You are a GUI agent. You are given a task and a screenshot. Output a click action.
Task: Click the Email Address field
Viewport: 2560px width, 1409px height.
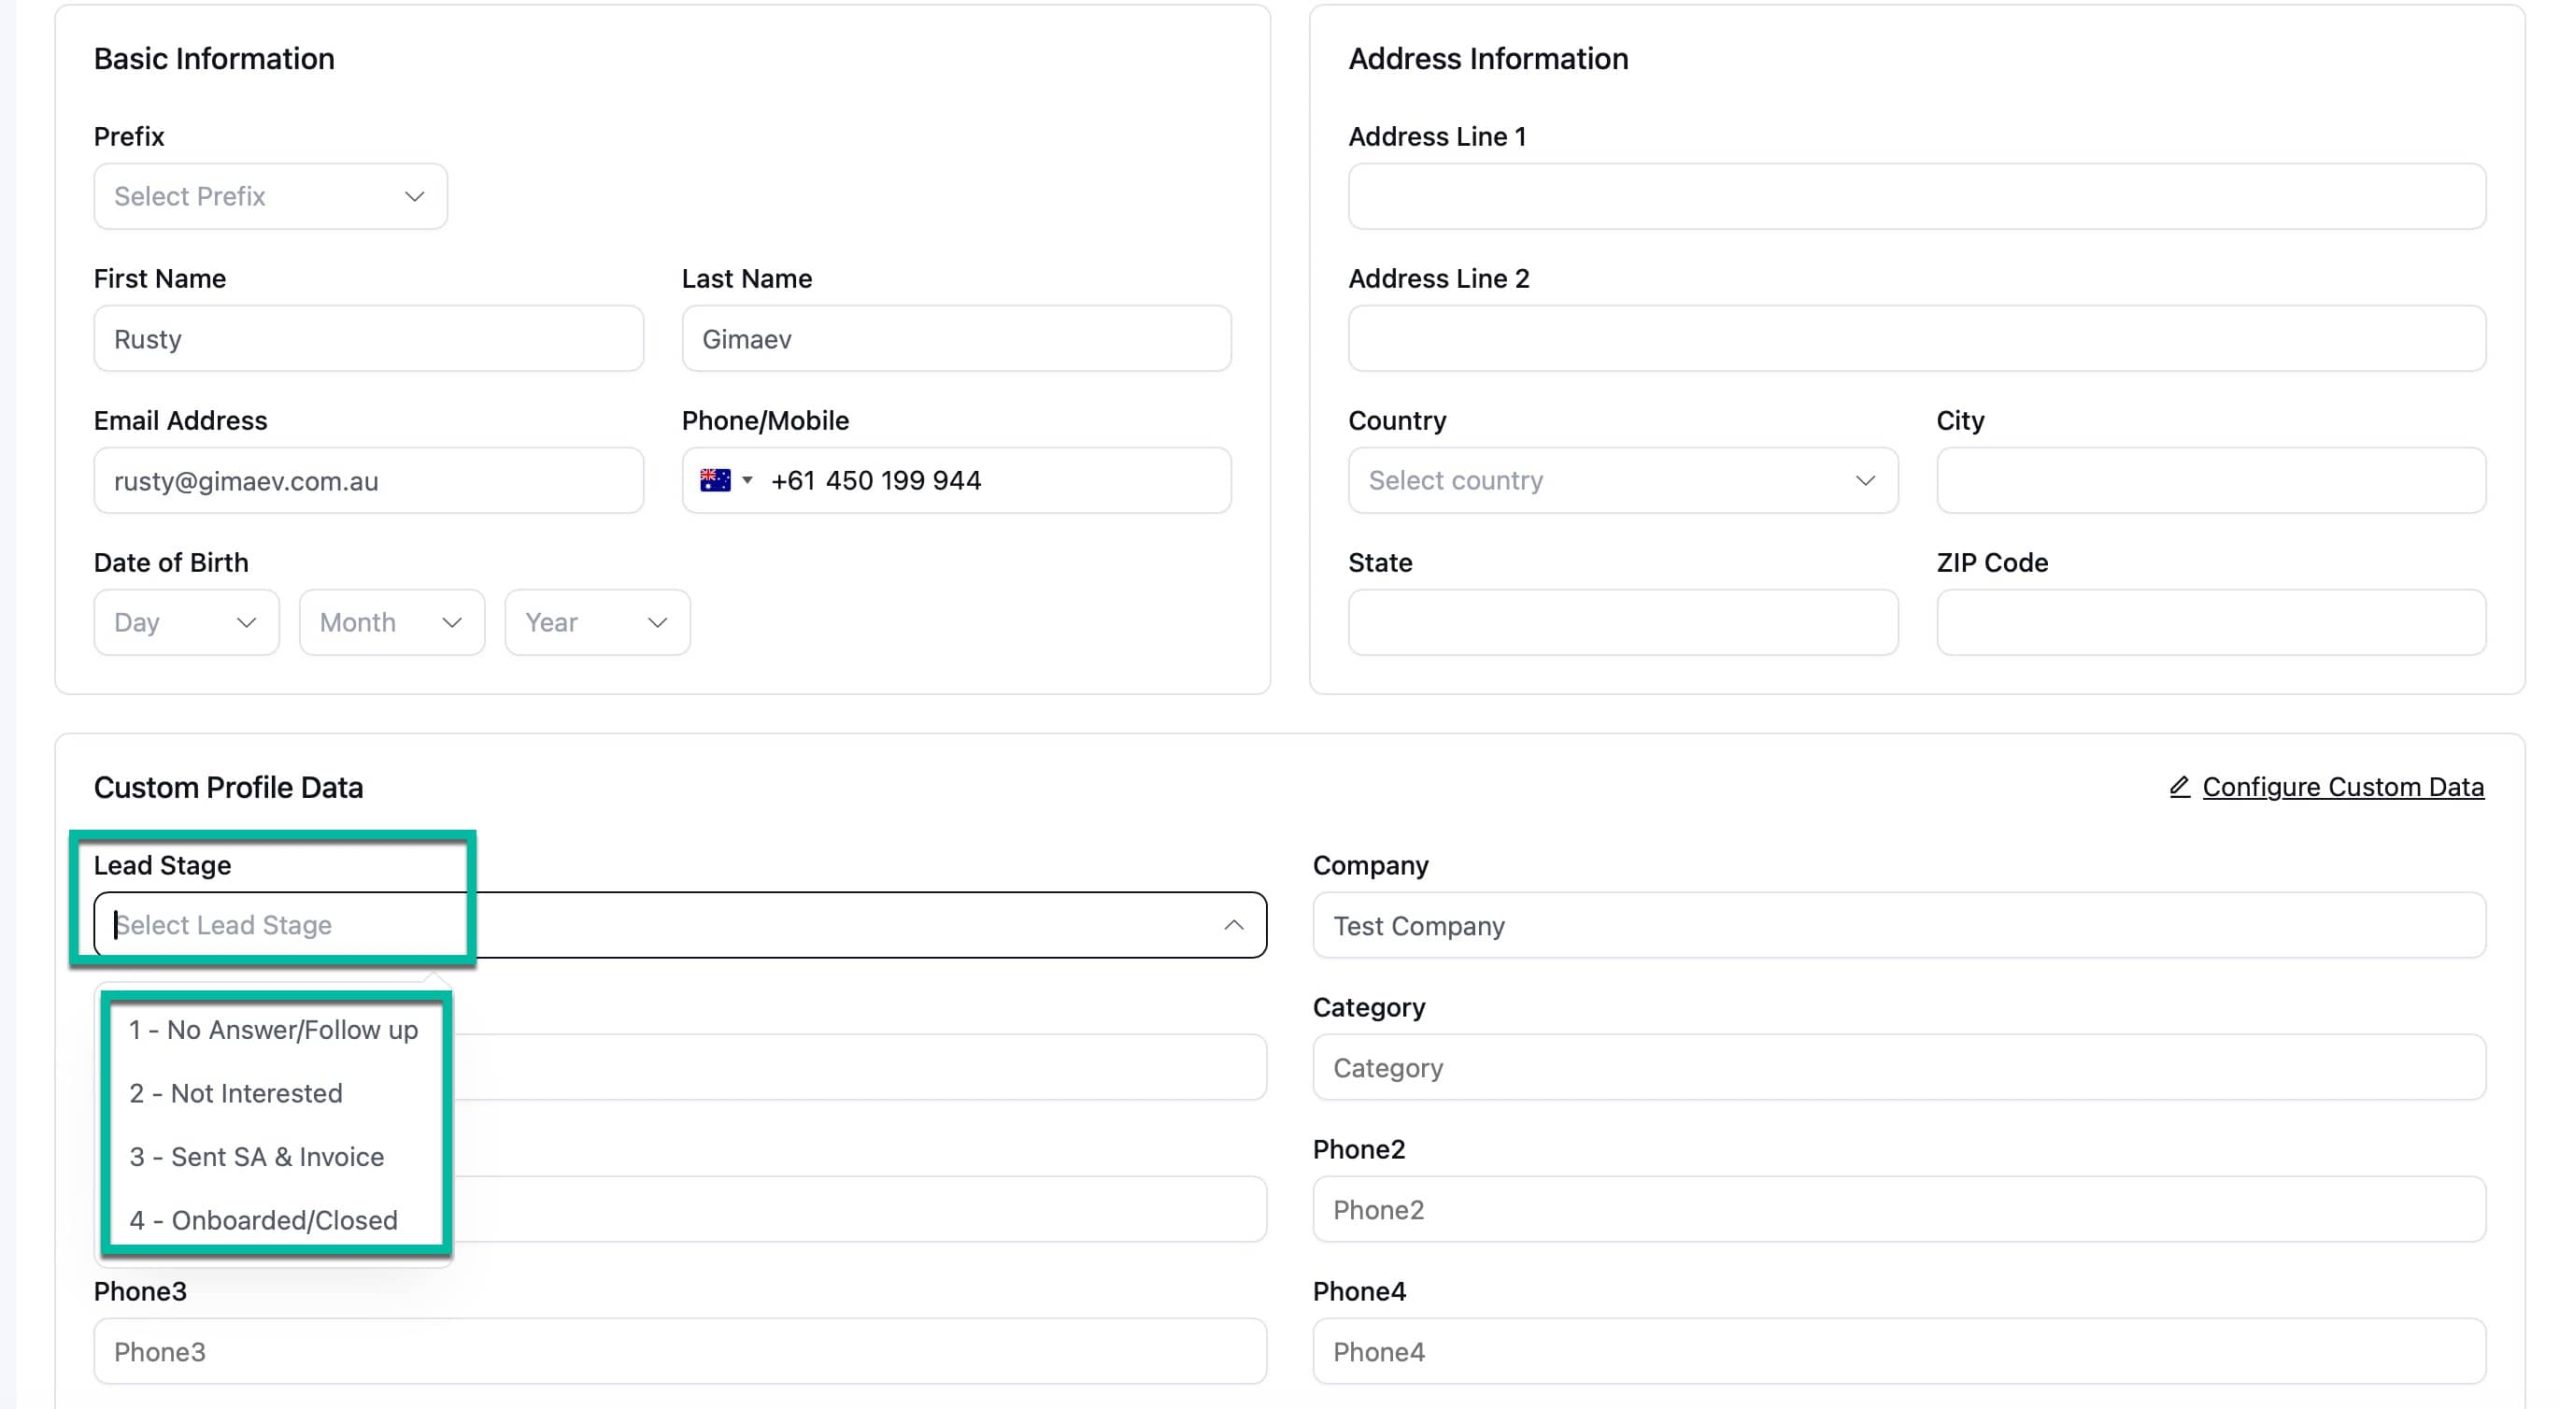tap(368, 480)
